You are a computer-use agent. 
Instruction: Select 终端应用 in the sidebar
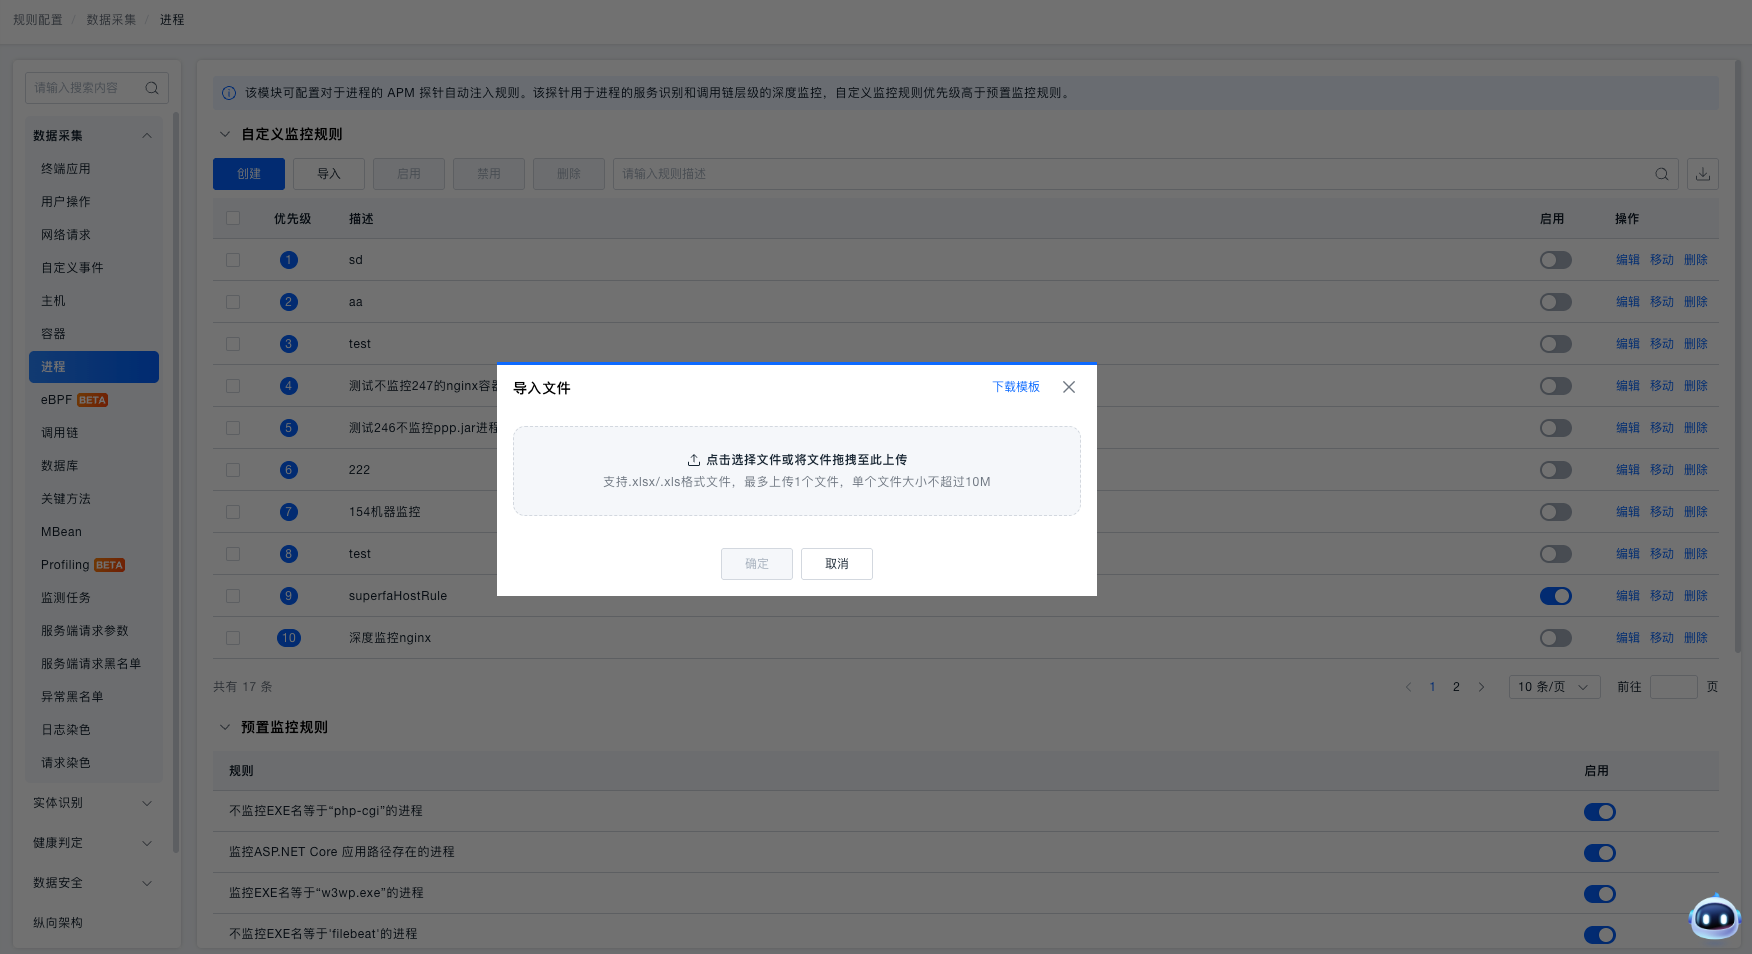coord(94,169)
